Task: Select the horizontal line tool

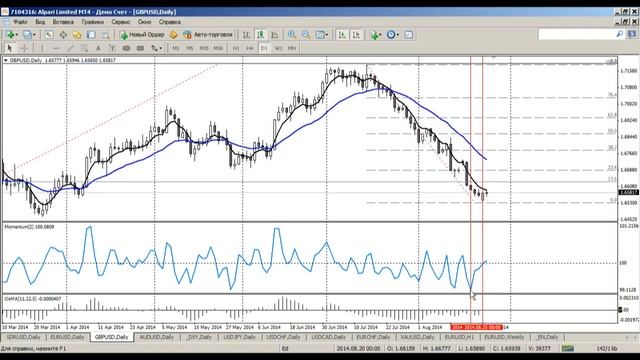Action: (x=56, y=48)
